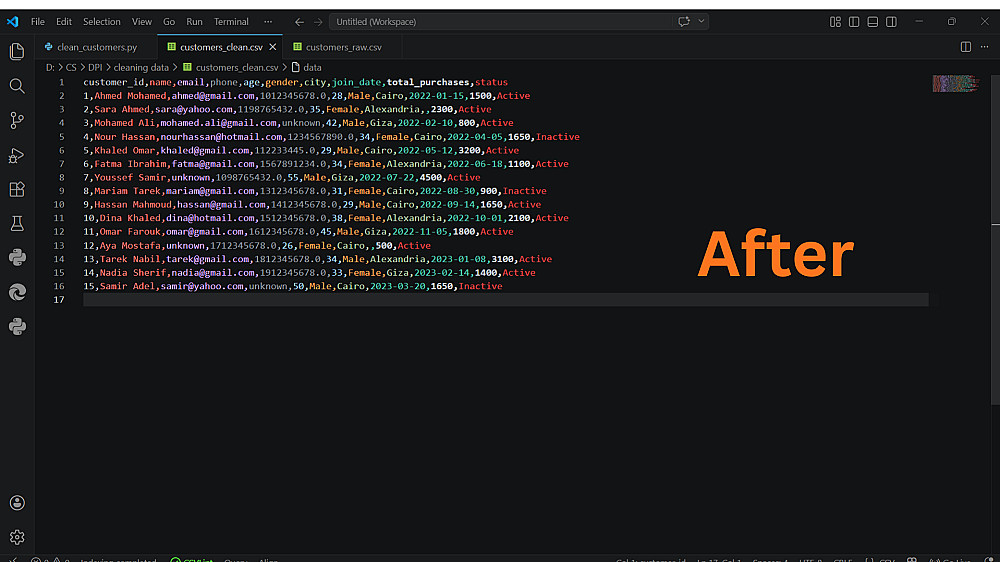Click 'Aya Mostafa' on line 13
This screenshot has height=562, width=1000.
[x=130, y=245]
